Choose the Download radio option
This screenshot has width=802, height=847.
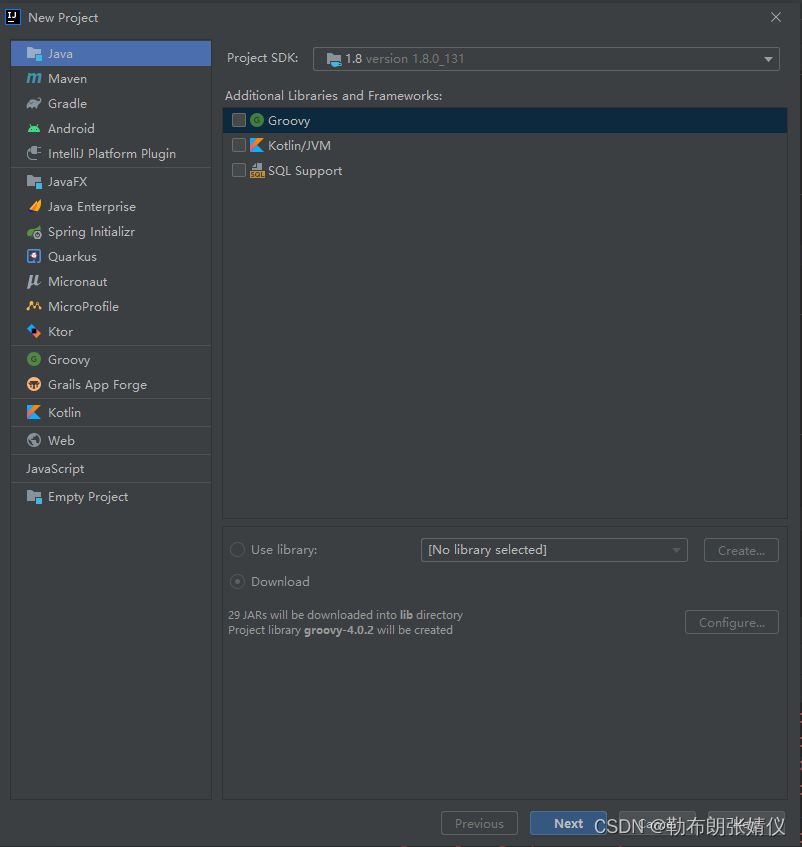click(237, 581)
